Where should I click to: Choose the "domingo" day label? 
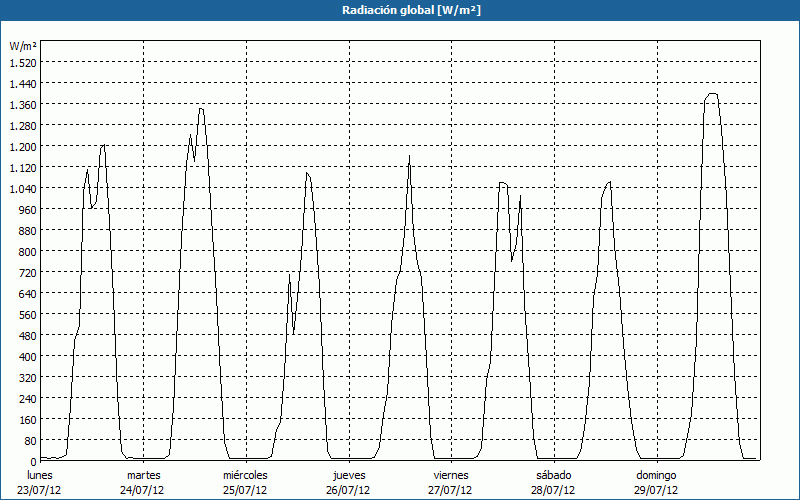pyautogui.click(x=657, y=474)
